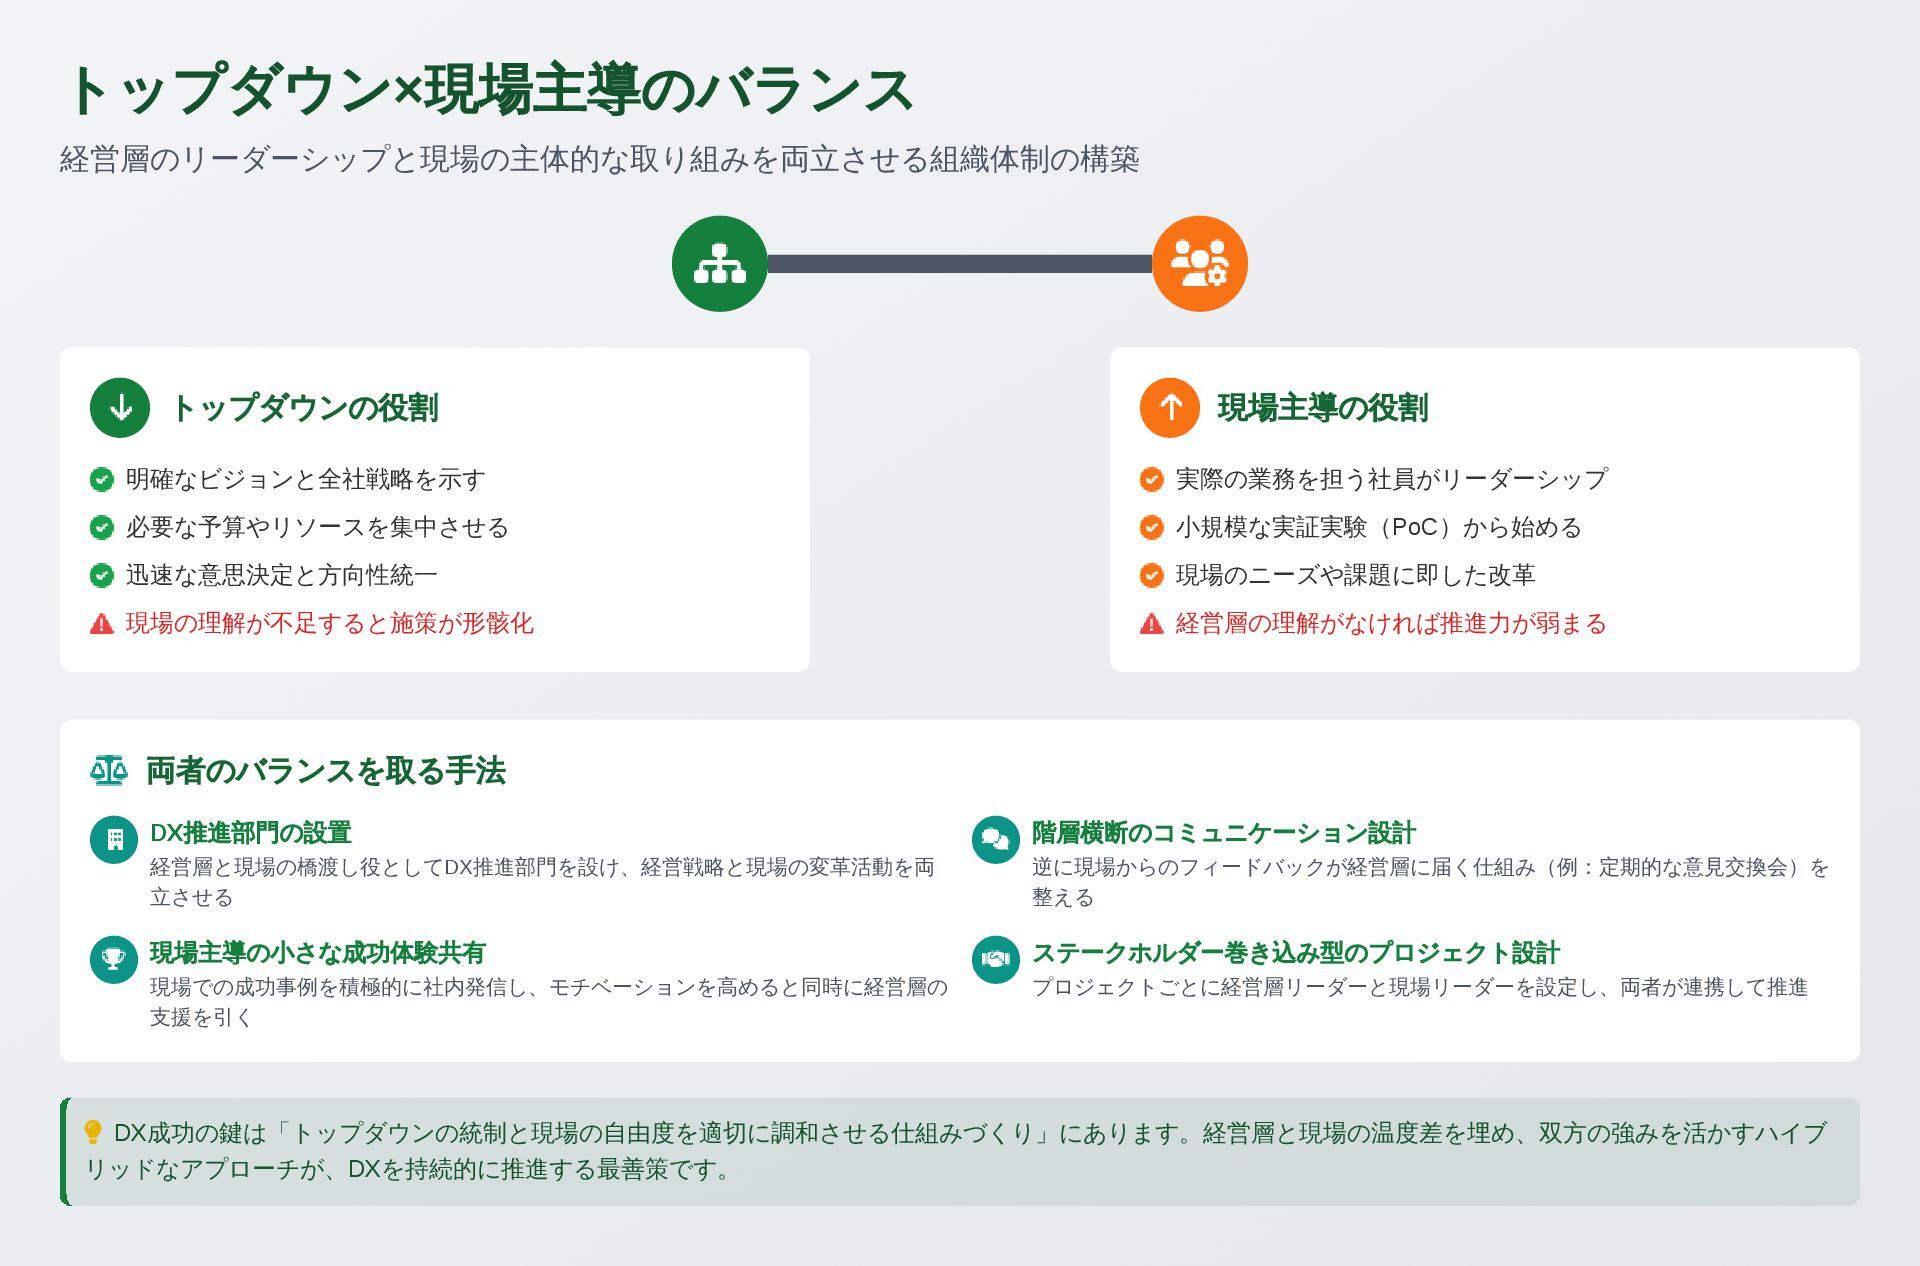Click the トップダウンの役割 heading
Screen dimensions: 1920x1266
coord(304,408)
